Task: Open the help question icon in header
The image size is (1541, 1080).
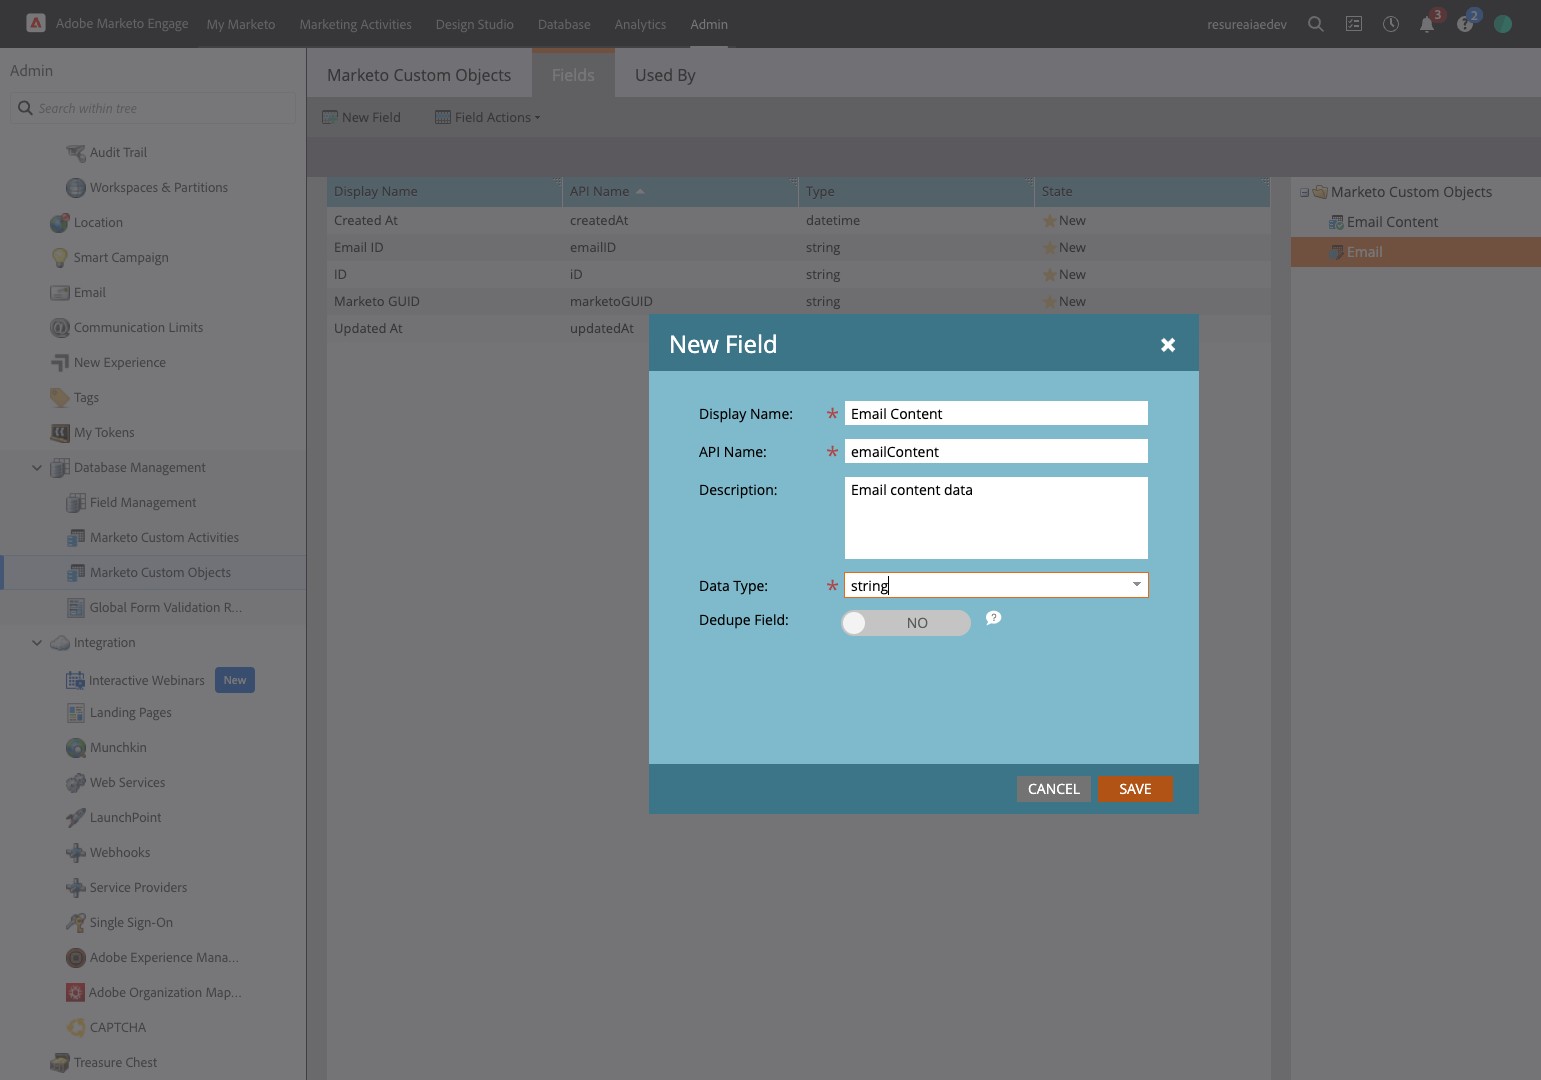Action: (x=1465, y=24)
